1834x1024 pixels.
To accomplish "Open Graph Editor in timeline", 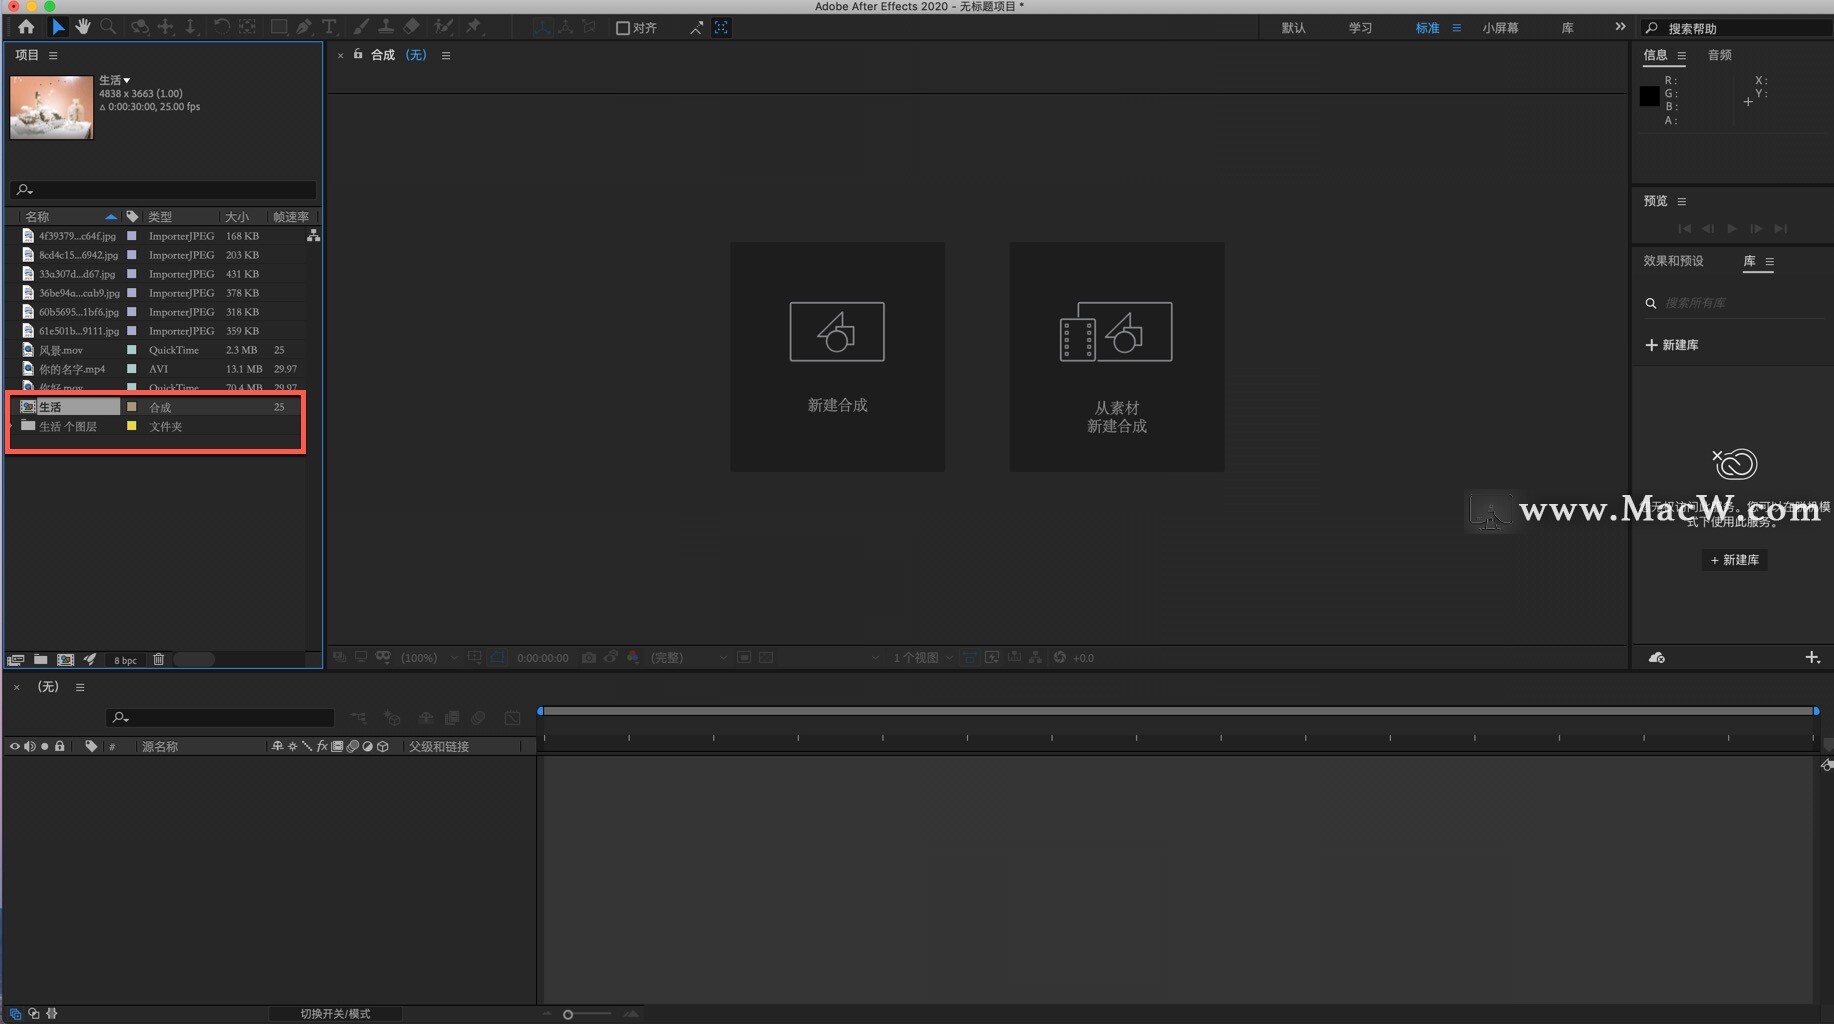I will pos(512,718).
